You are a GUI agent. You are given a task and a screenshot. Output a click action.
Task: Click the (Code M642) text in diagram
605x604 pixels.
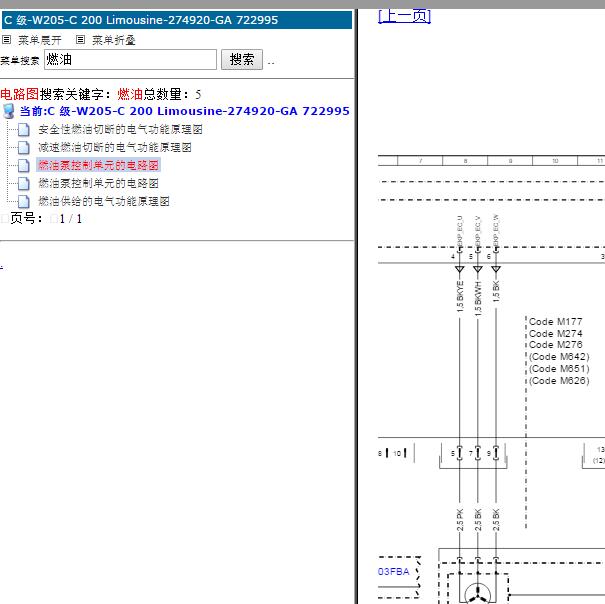pos(559,357)
